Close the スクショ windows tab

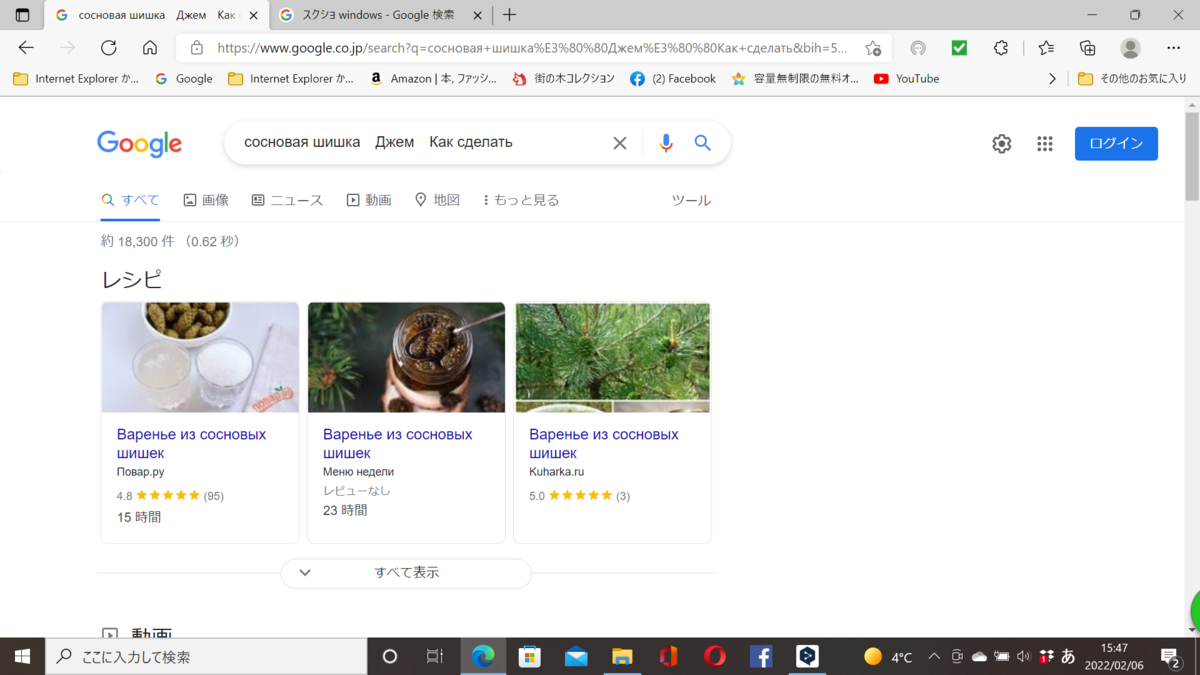click(477, 15)
